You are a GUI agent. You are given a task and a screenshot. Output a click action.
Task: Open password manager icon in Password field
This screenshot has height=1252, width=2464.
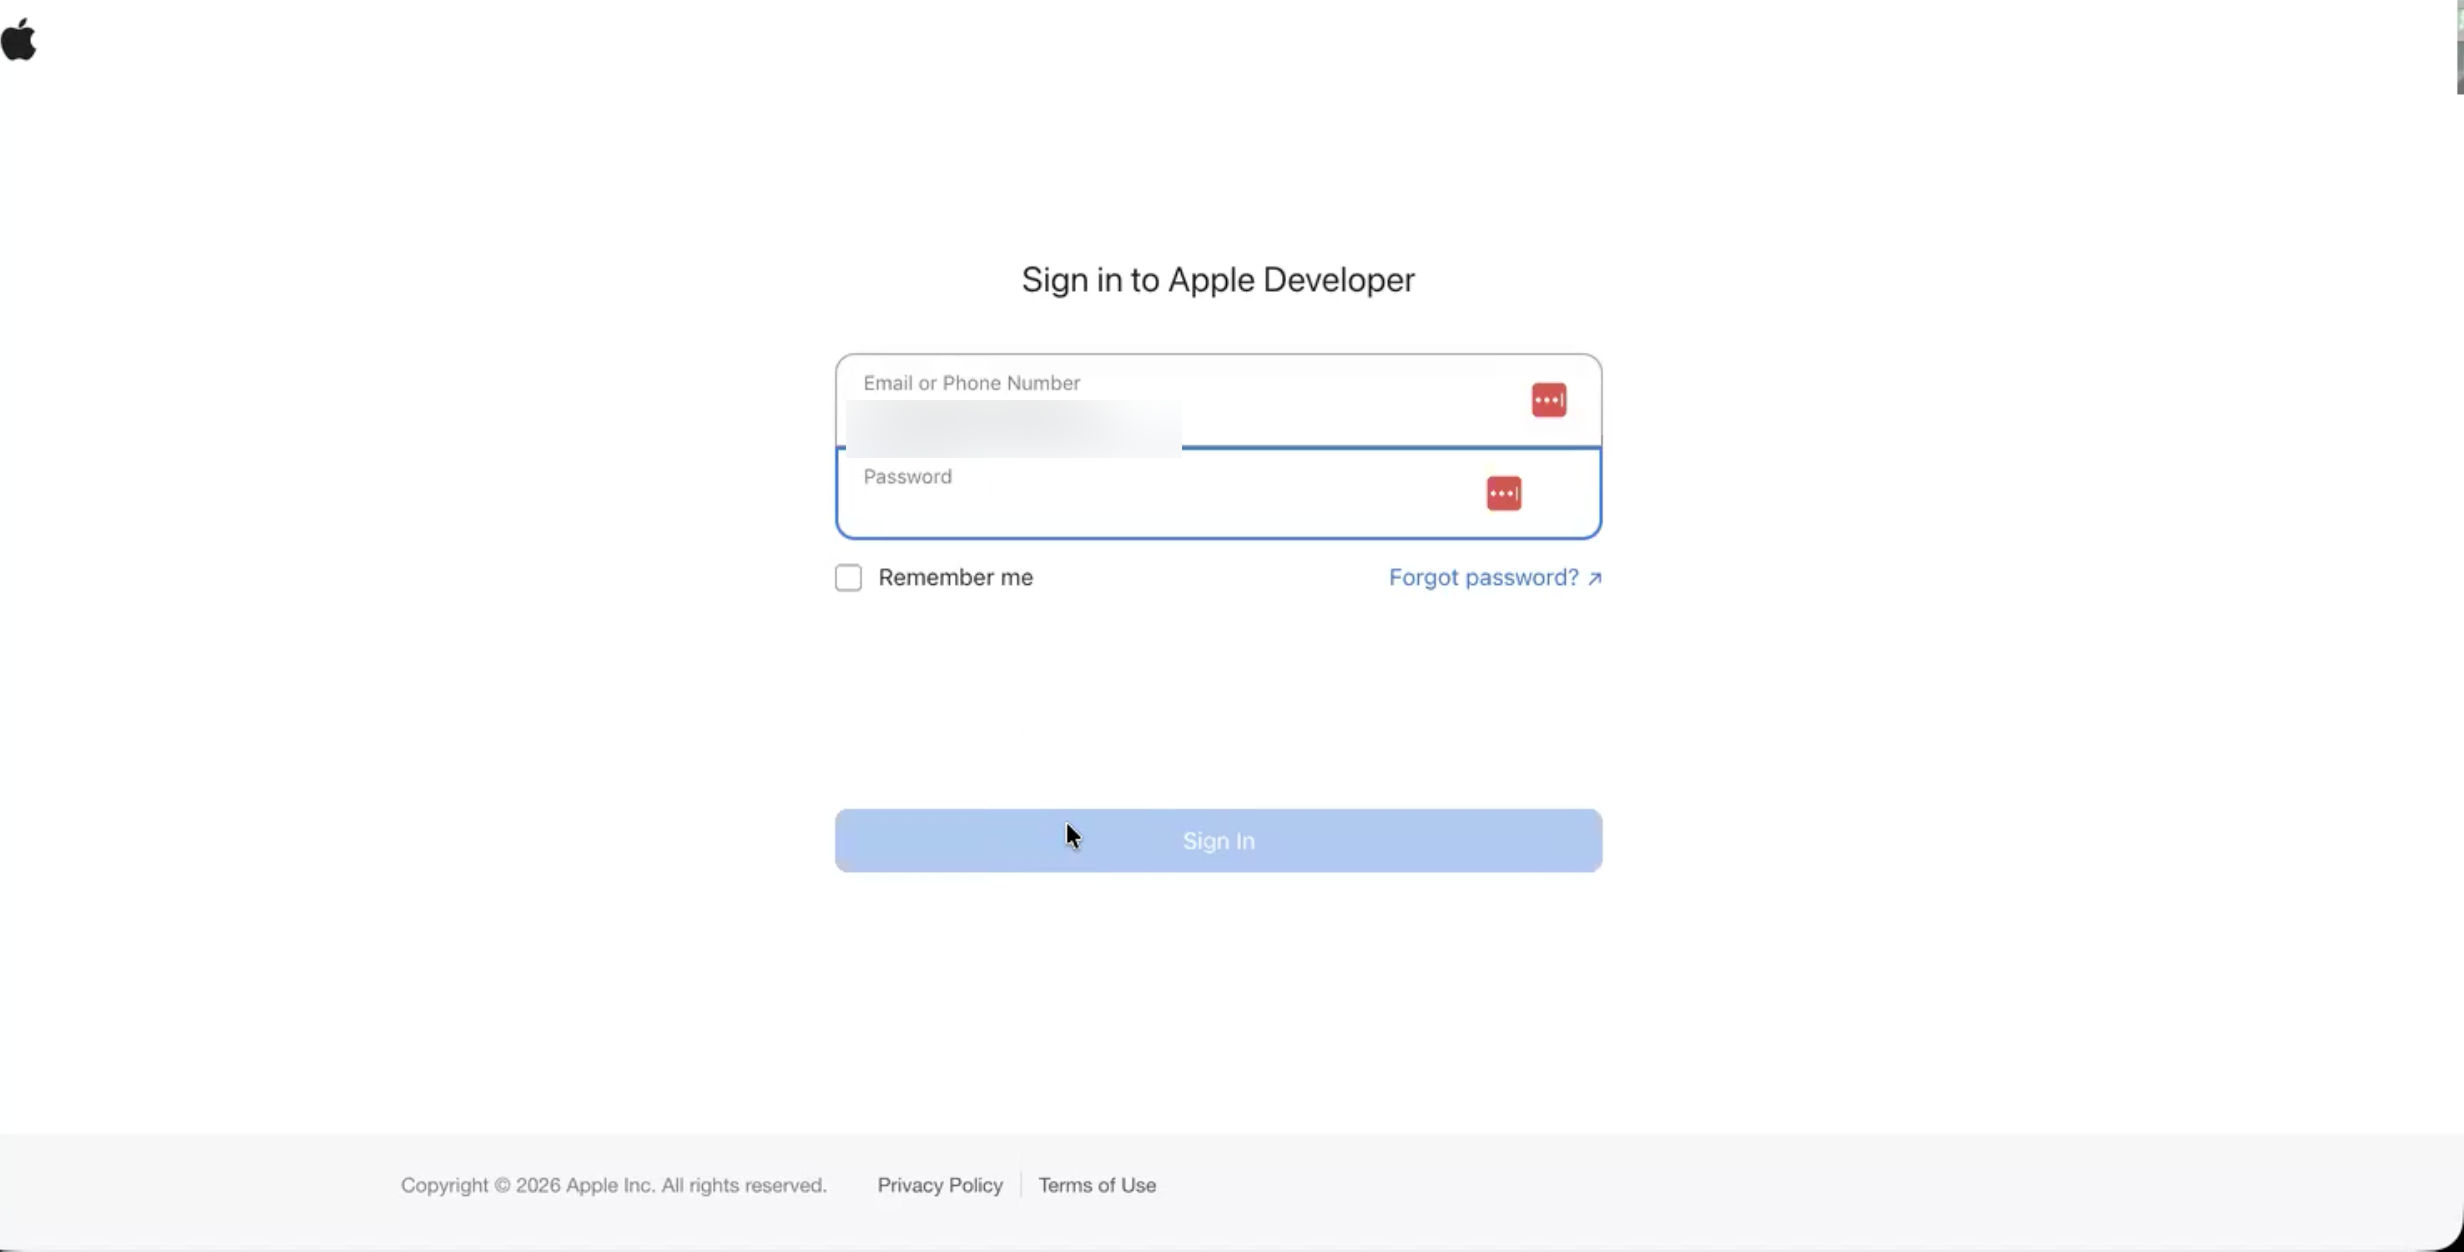(1503, 493)
